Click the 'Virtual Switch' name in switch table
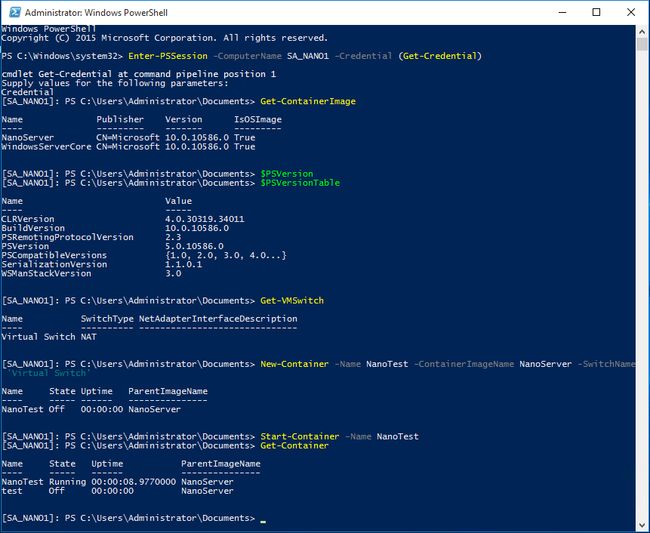This screenshot has width=650, height=533. 39,337
